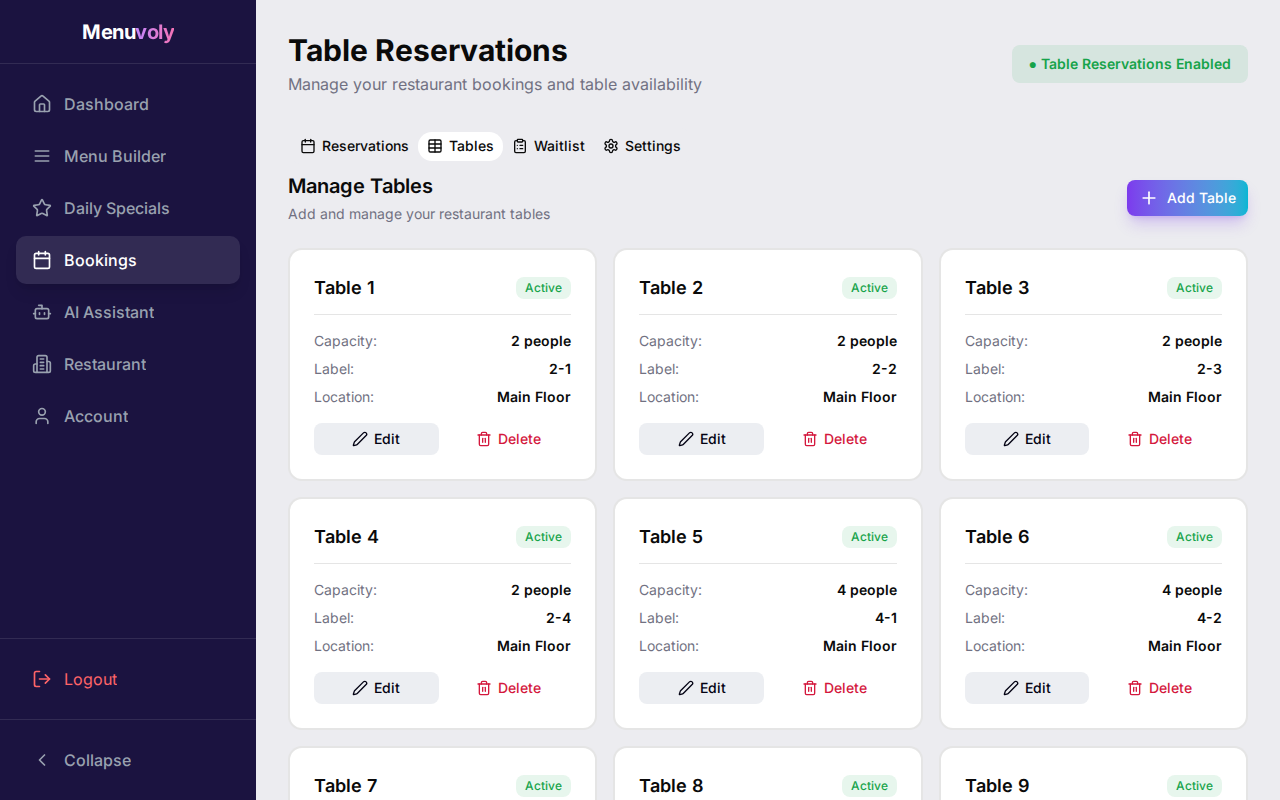Click the Active badge on Table 9
Image resolution: width=1280 pixels, height=800 pixels.
1194,786
